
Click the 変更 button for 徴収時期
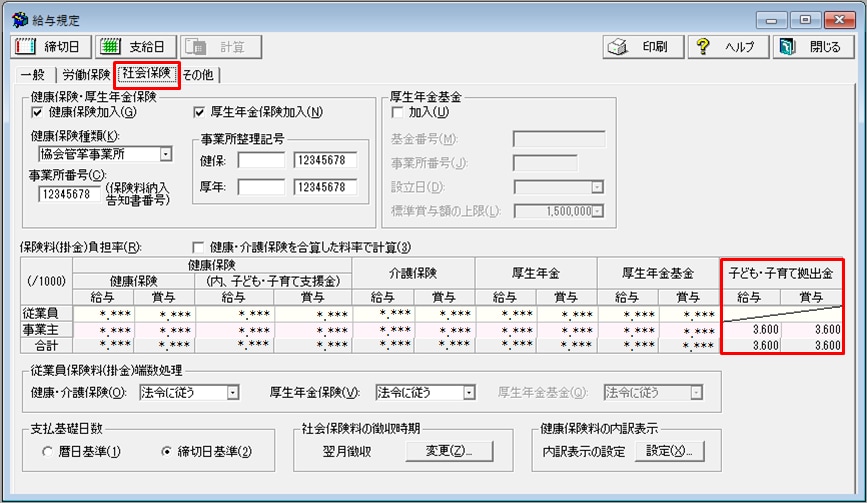coord(450,451)
